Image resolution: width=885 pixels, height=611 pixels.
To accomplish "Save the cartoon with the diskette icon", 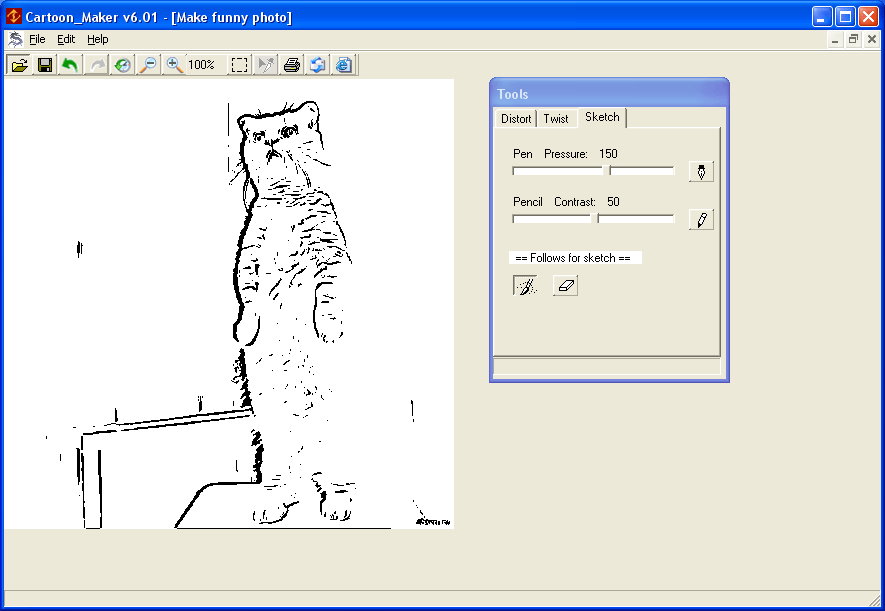I will (45, 64).
